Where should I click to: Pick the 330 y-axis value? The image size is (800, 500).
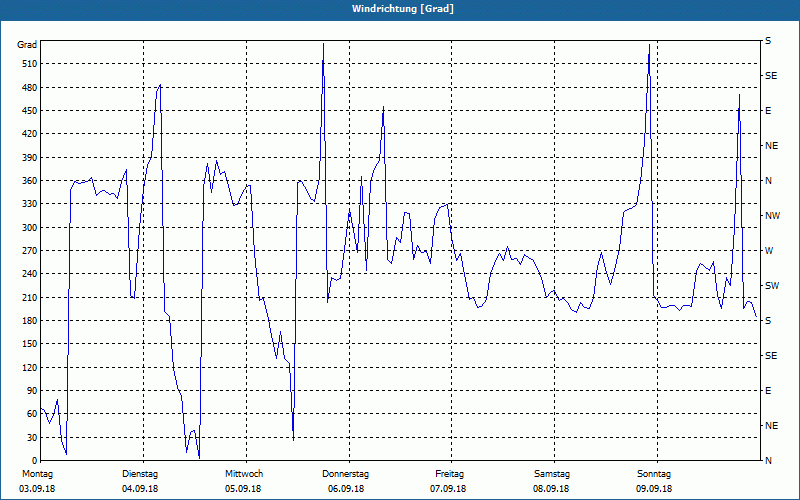click(x=30, y=204)
